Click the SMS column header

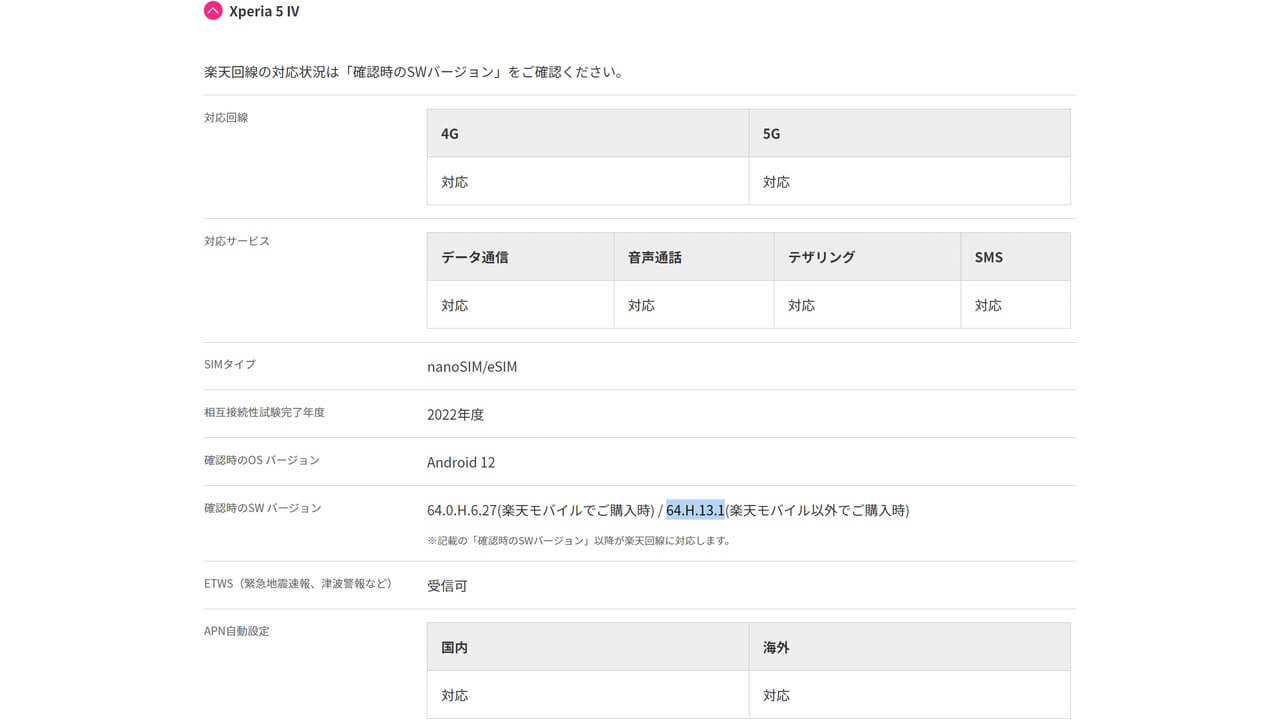[988, 256]
